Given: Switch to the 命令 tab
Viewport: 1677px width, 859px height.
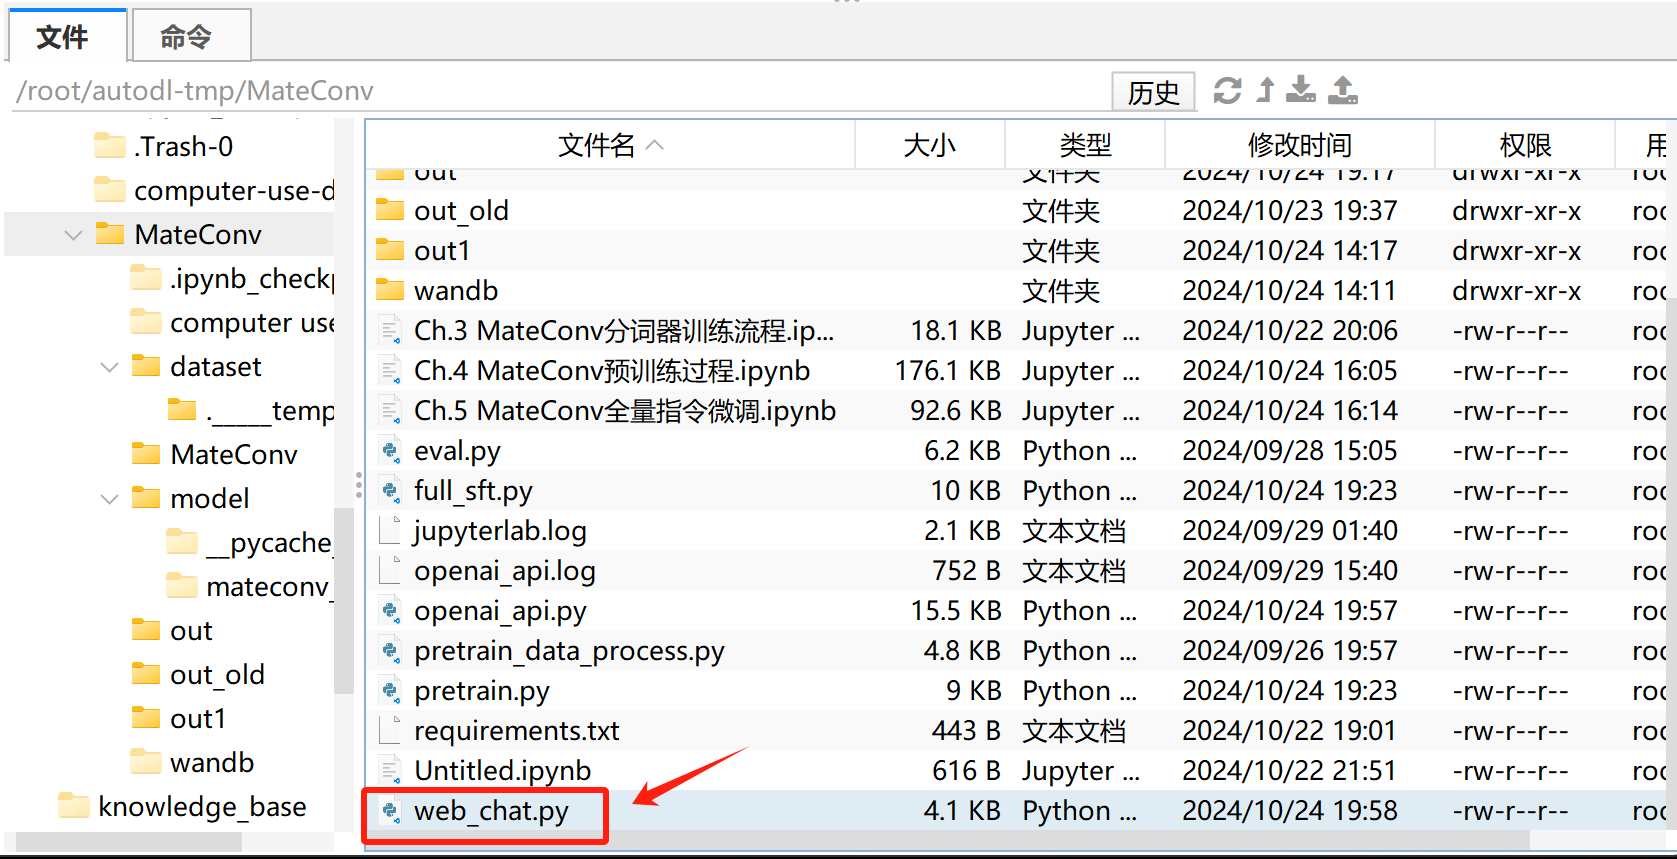Looking at the screenshot, I should 190,36.
